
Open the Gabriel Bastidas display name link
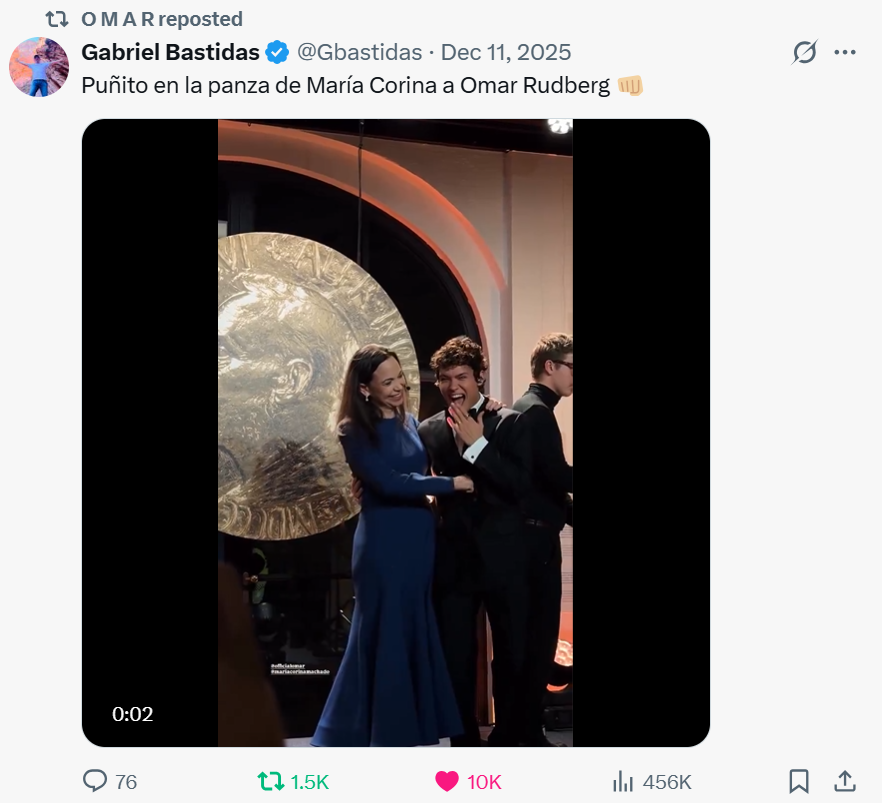pos(170,52)
